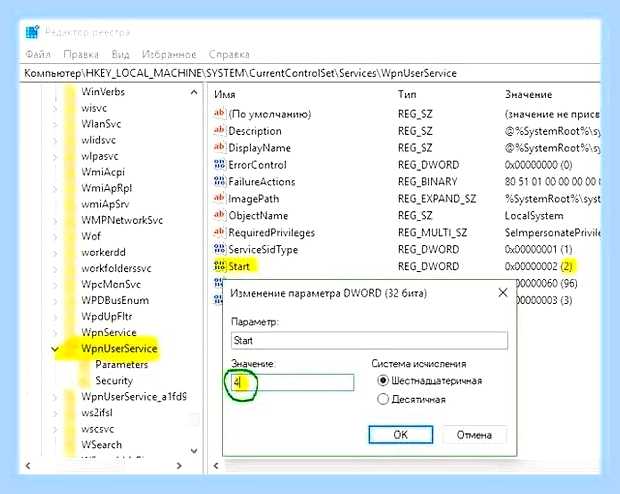Viewport: 620px width, 494px height.
Task: Click the FailureActions binary icon
Action: 219,182
